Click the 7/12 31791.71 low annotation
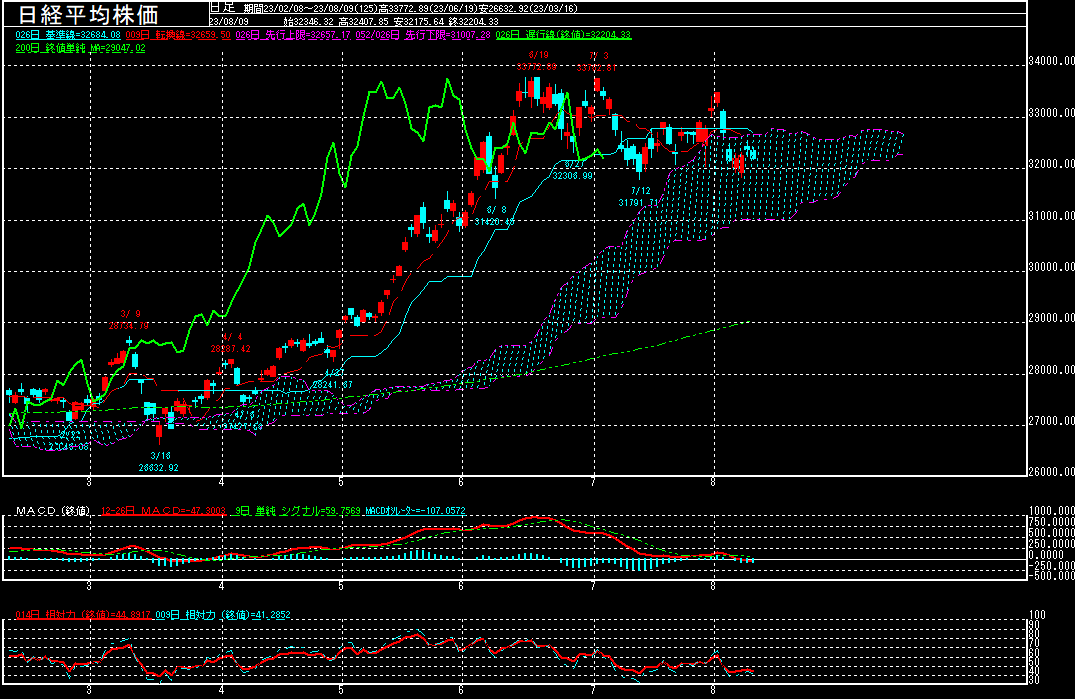The height and width of the screenshot is (699, 1076). 639,197
